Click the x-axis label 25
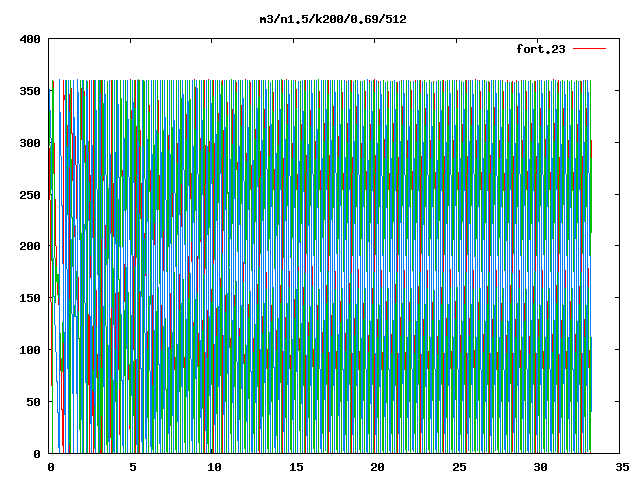This screenshot has height=480, width=640. click(x=459, y=467)
